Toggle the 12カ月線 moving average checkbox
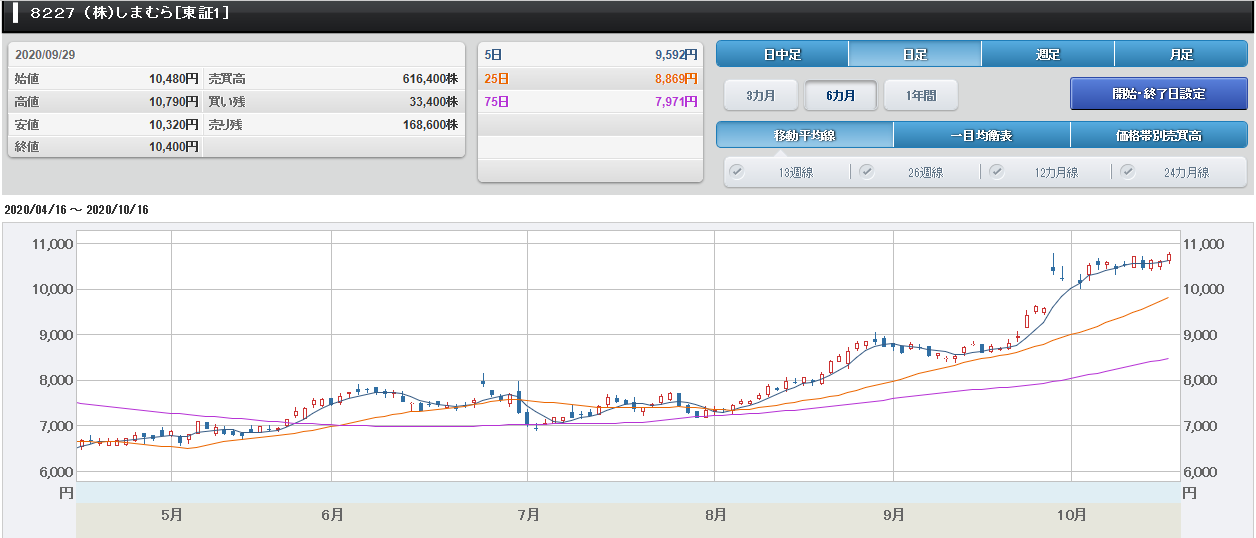Viewport: 1256px width, 538px height. pos(996,171)
